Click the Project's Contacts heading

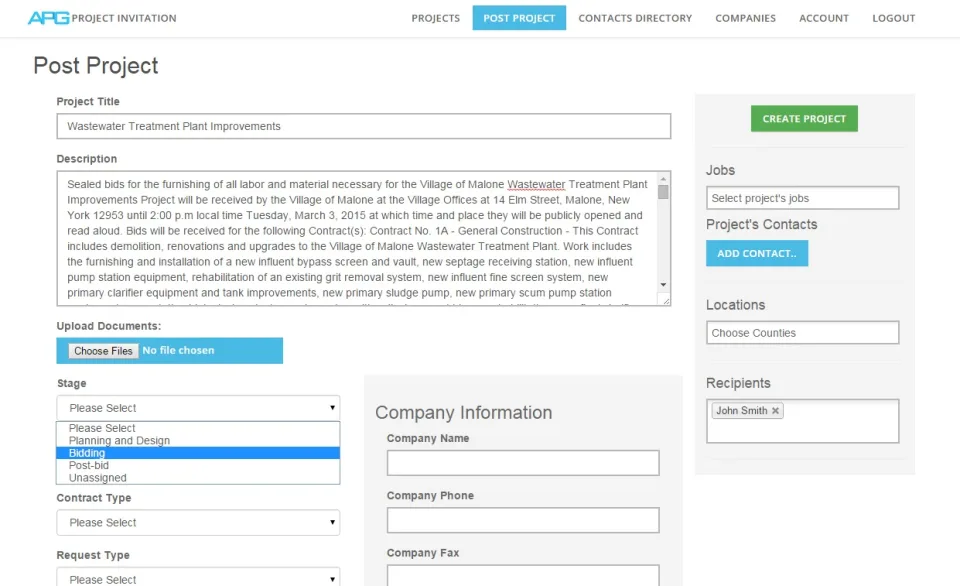pos(762,224)
